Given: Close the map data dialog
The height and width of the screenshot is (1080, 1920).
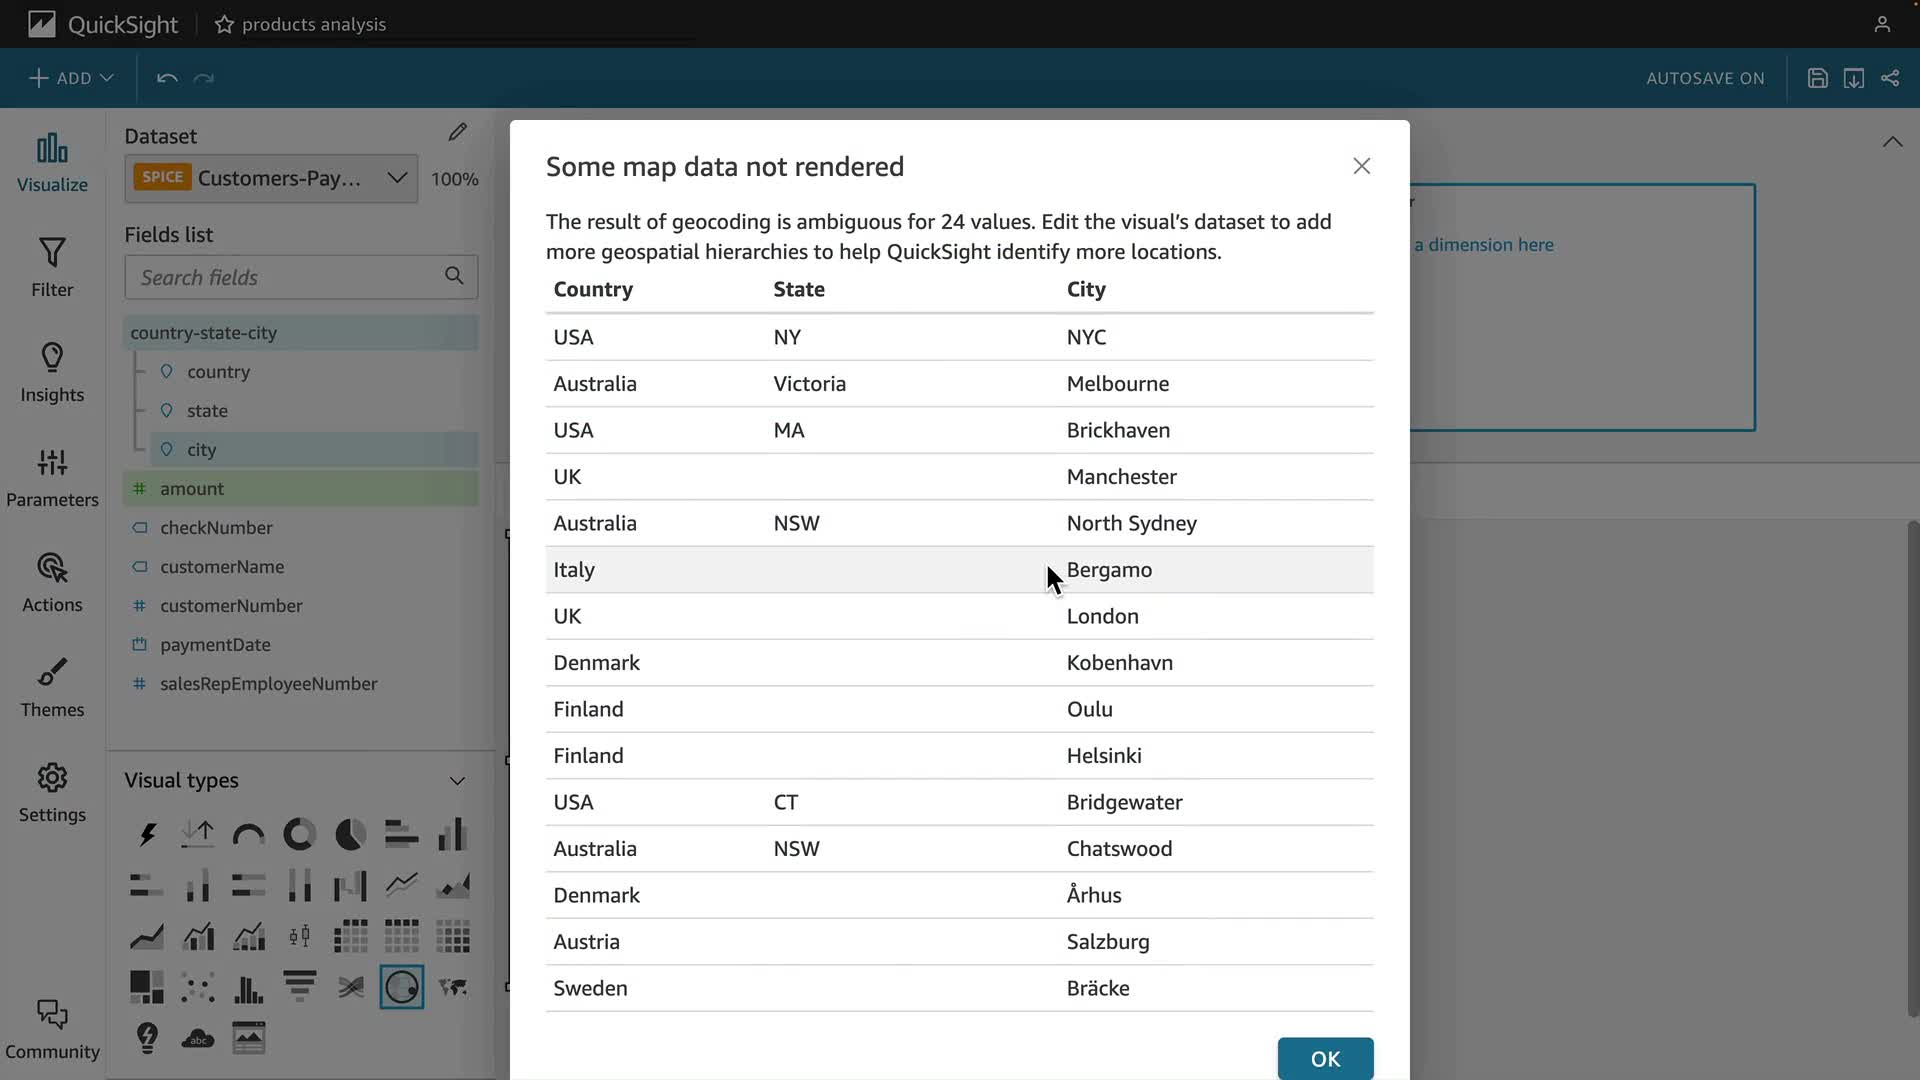Looking at the screenshot, I should pos(1361,166).
